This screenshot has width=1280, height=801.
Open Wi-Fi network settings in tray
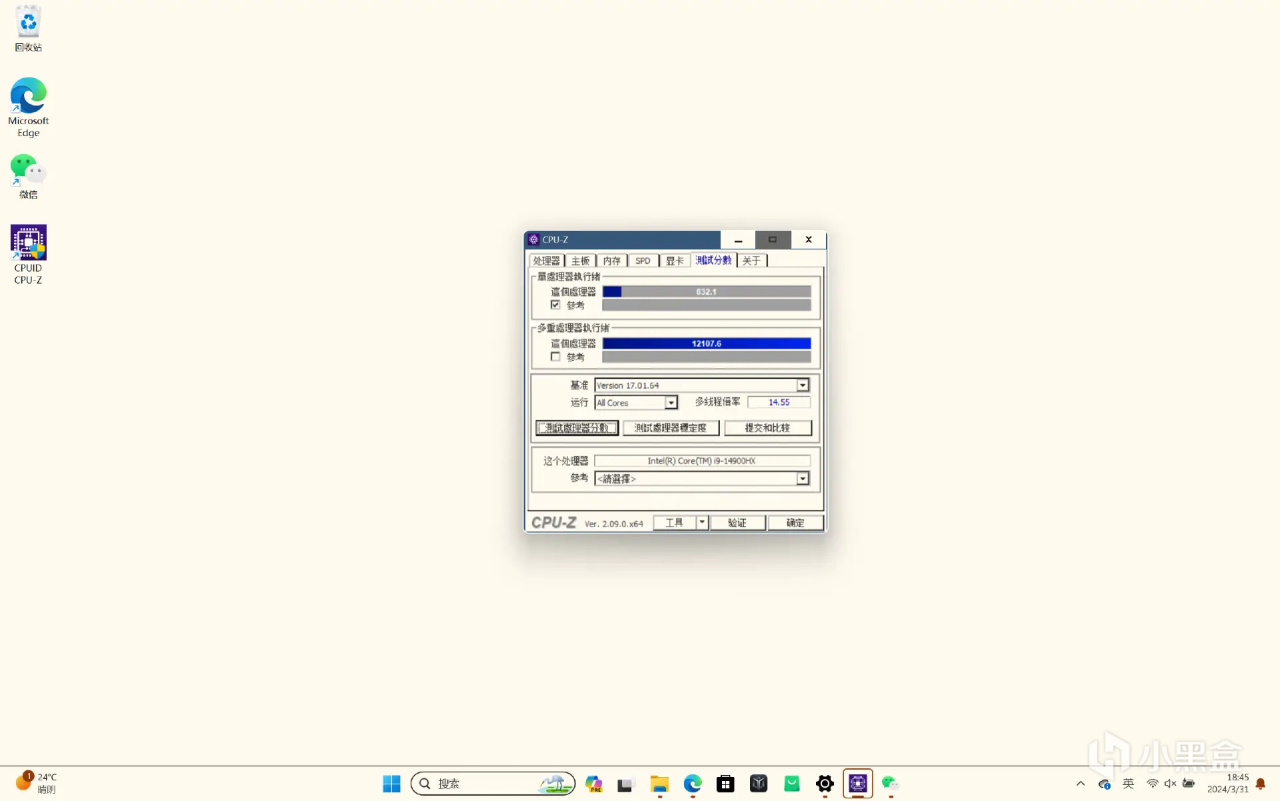coord(1152,784)
